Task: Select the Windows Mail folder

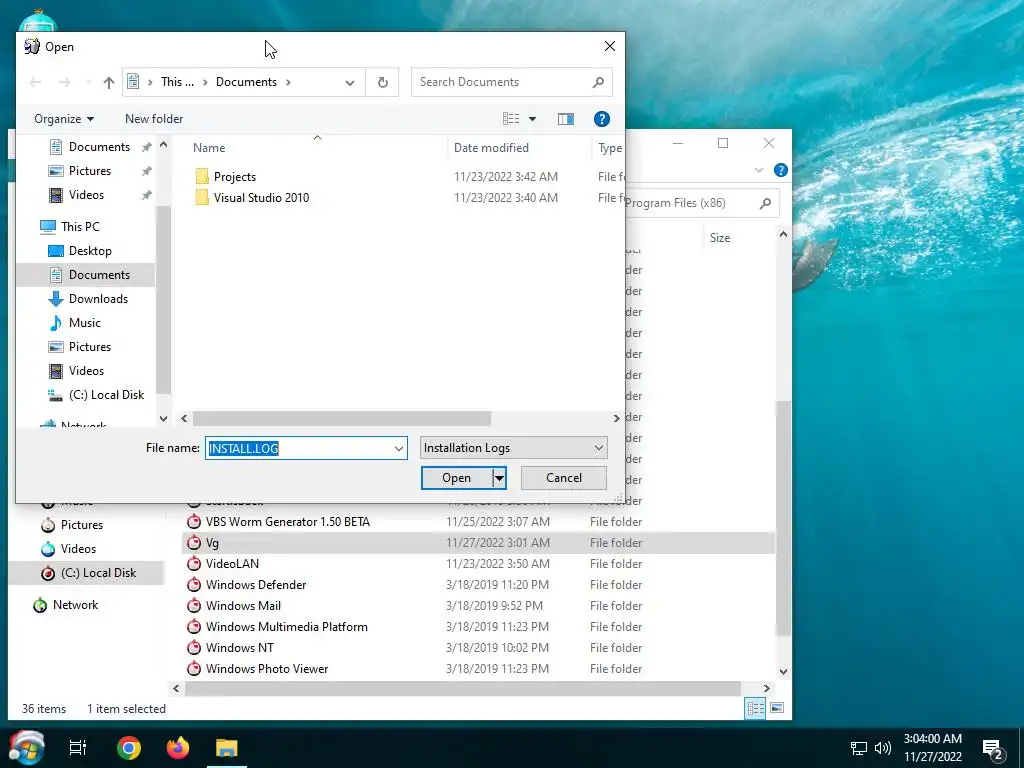Action: tap(243, 606)
